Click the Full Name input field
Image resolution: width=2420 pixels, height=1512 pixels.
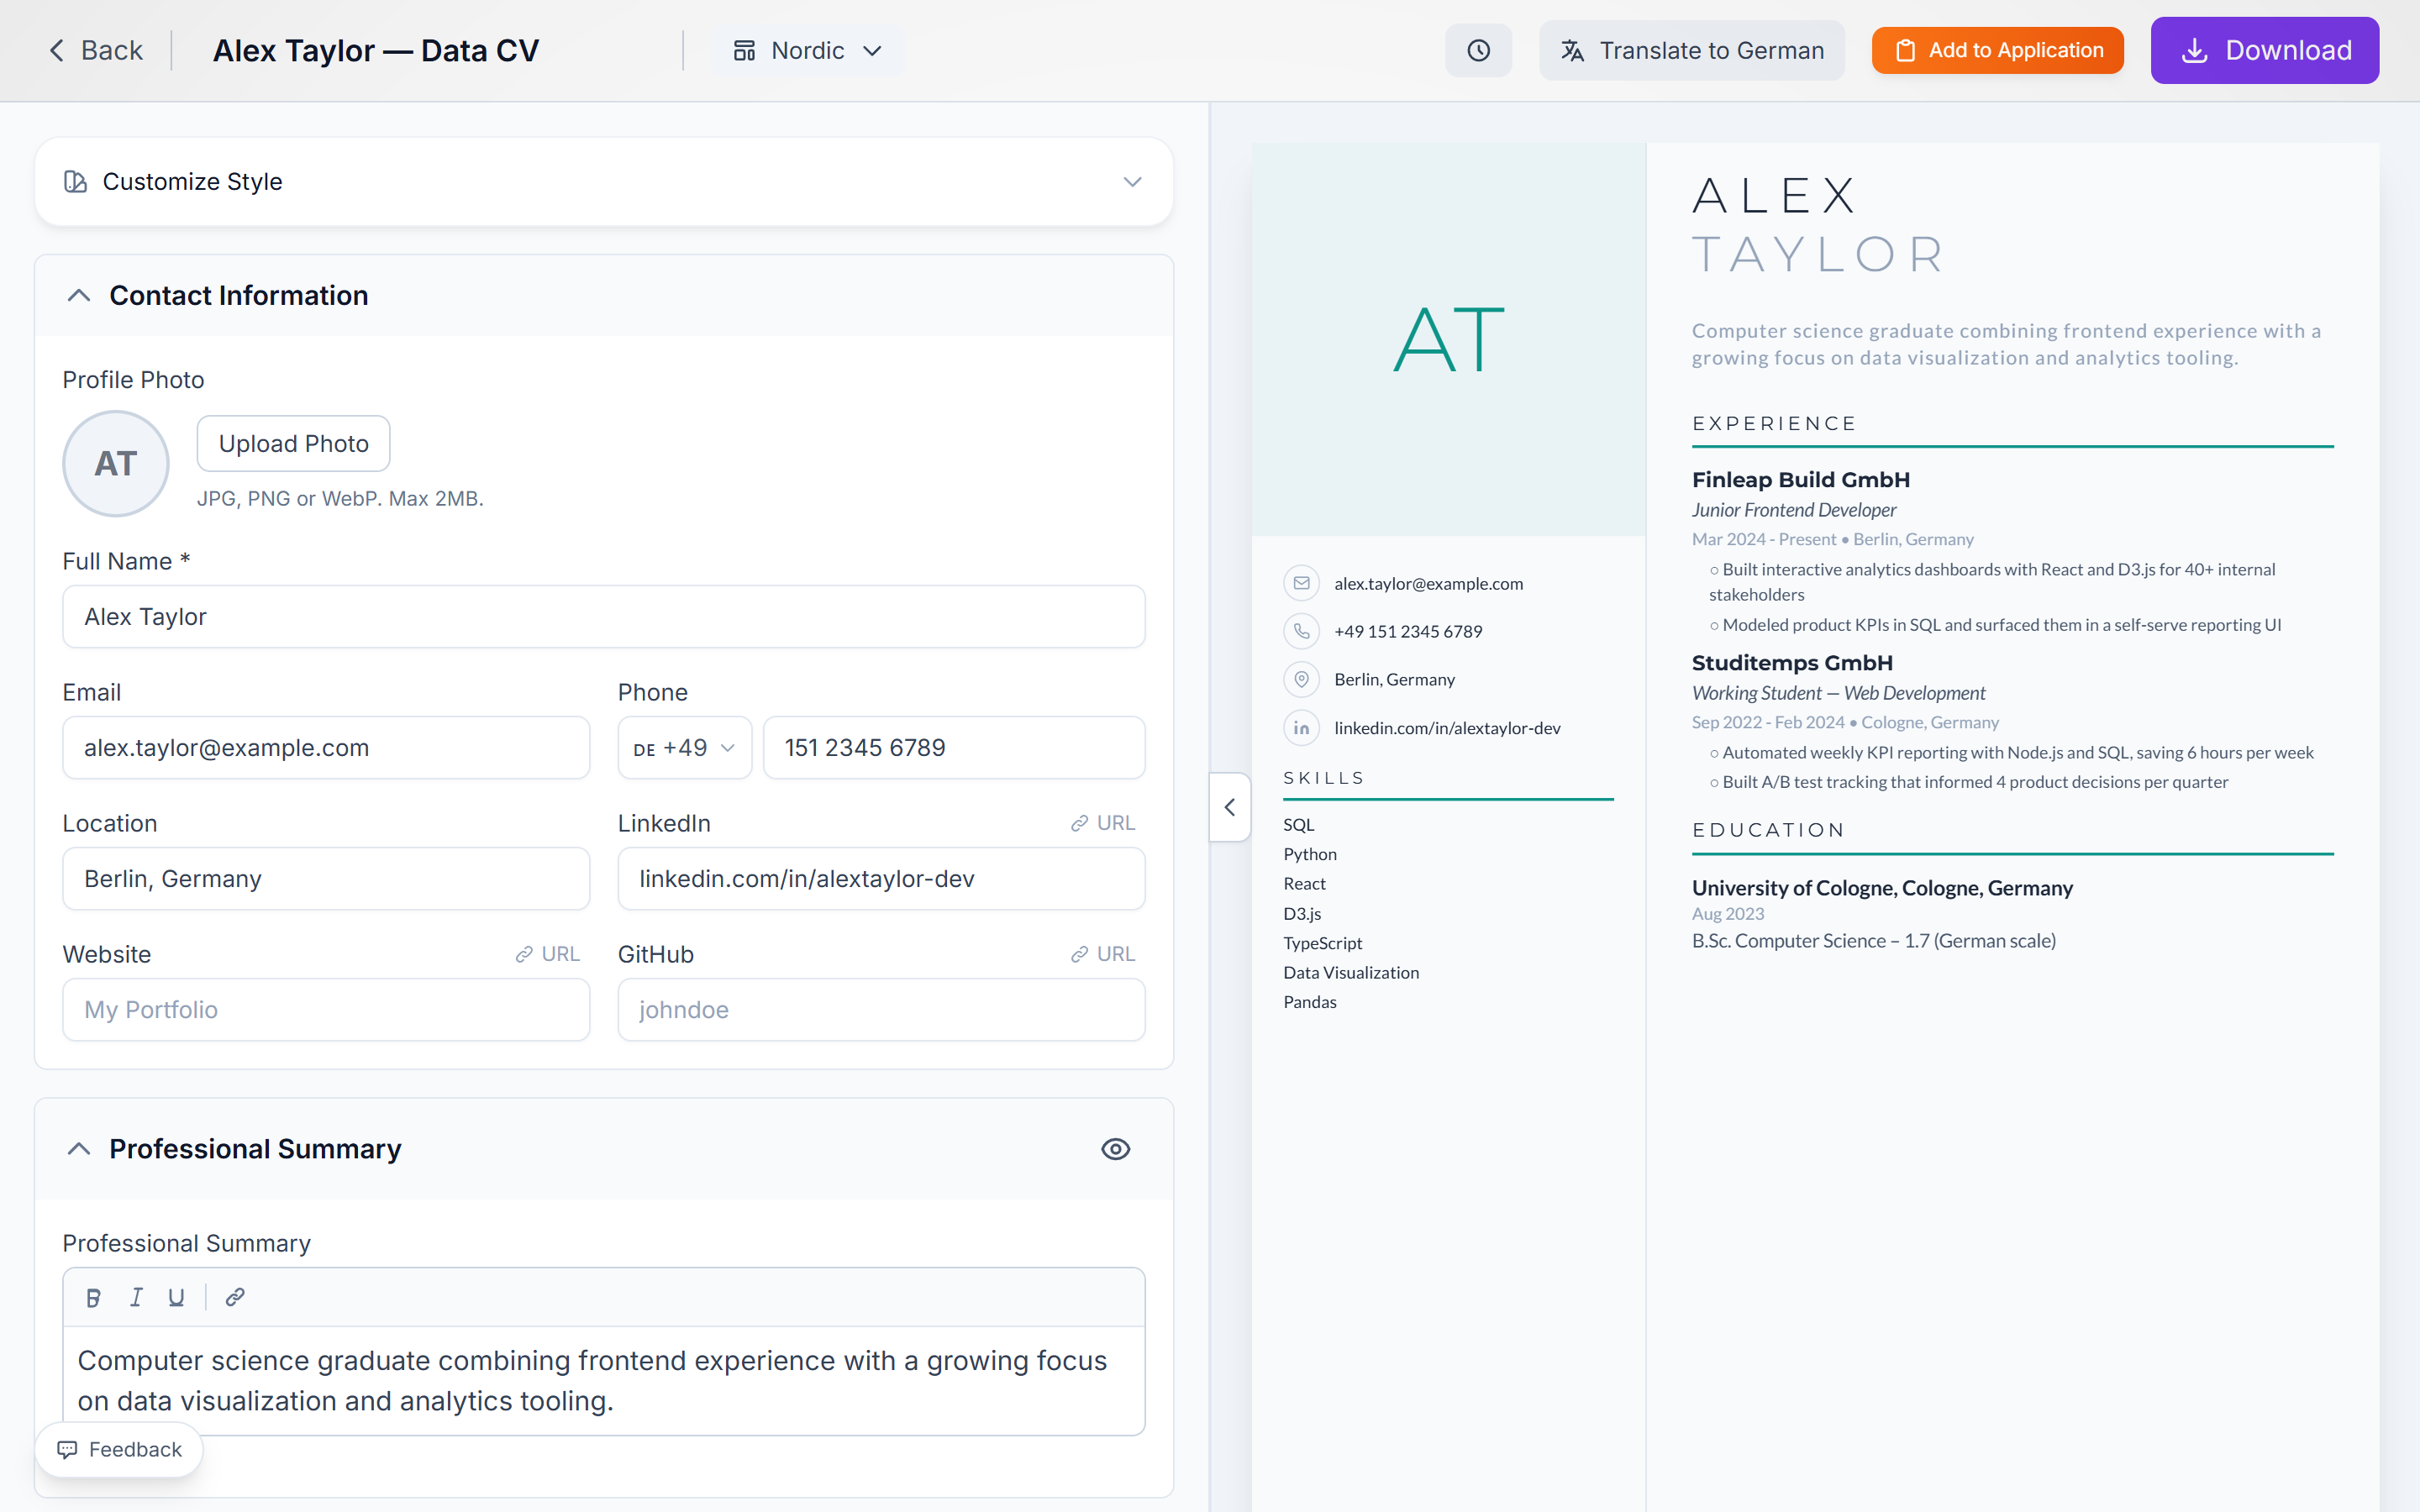[x=604, y=616]
